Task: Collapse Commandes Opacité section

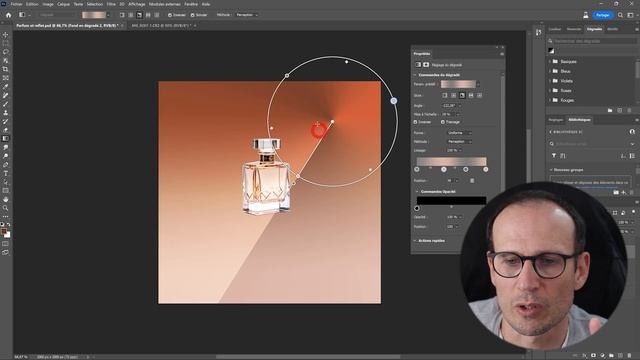Action: pos(417,191)
